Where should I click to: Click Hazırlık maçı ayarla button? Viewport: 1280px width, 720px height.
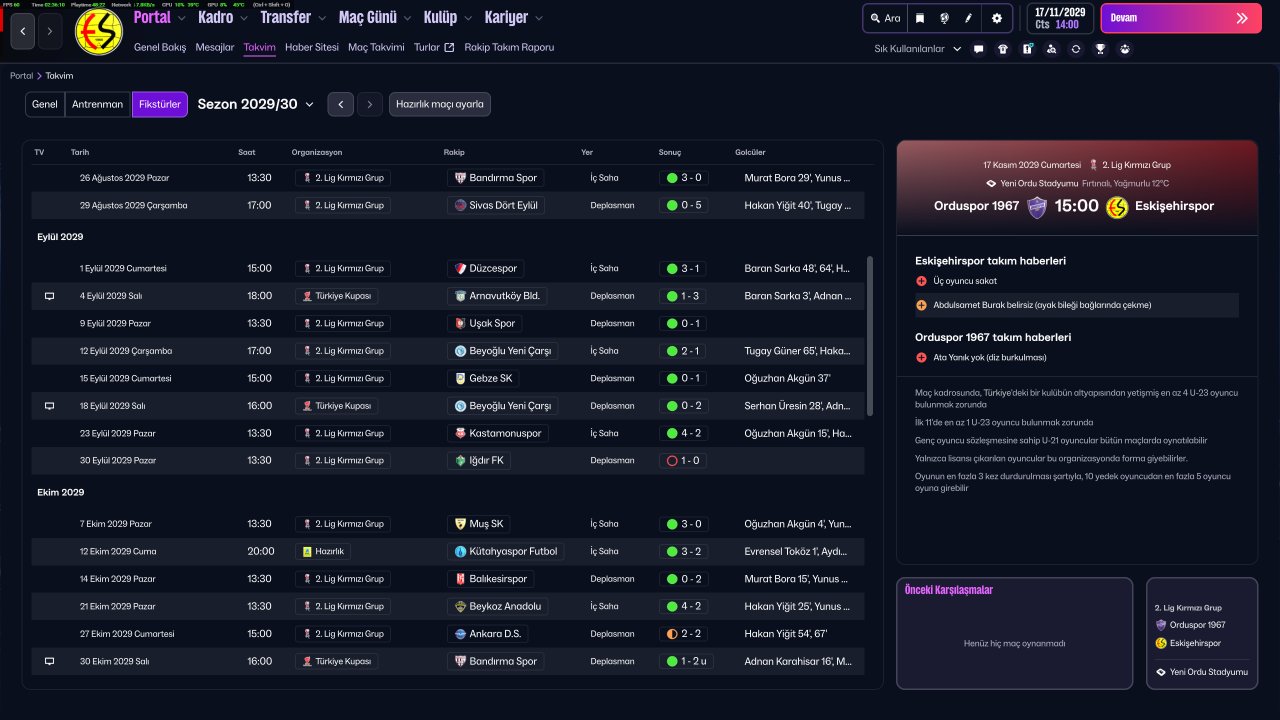(x=440, y=104)
